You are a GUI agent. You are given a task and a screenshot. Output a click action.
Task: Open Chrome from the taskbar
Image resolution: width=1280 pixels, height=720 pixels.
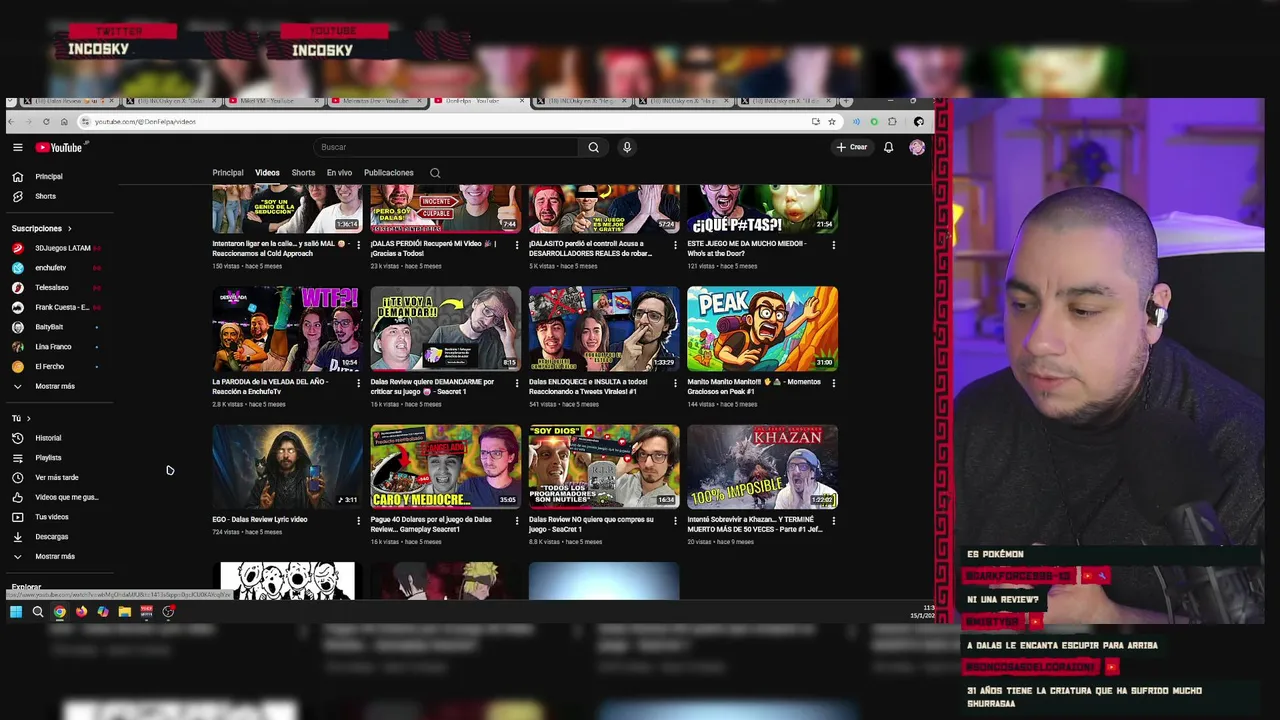[x=60, y=612]
